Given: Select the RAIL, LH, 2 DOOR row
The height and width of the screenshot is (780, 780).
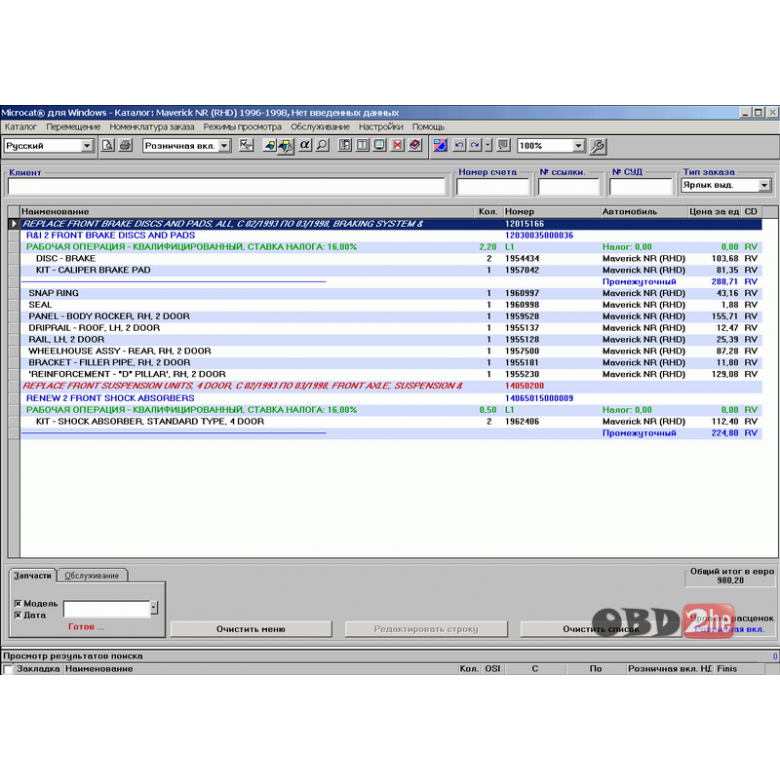Looking at the screenshot, I should pos(391,340).
